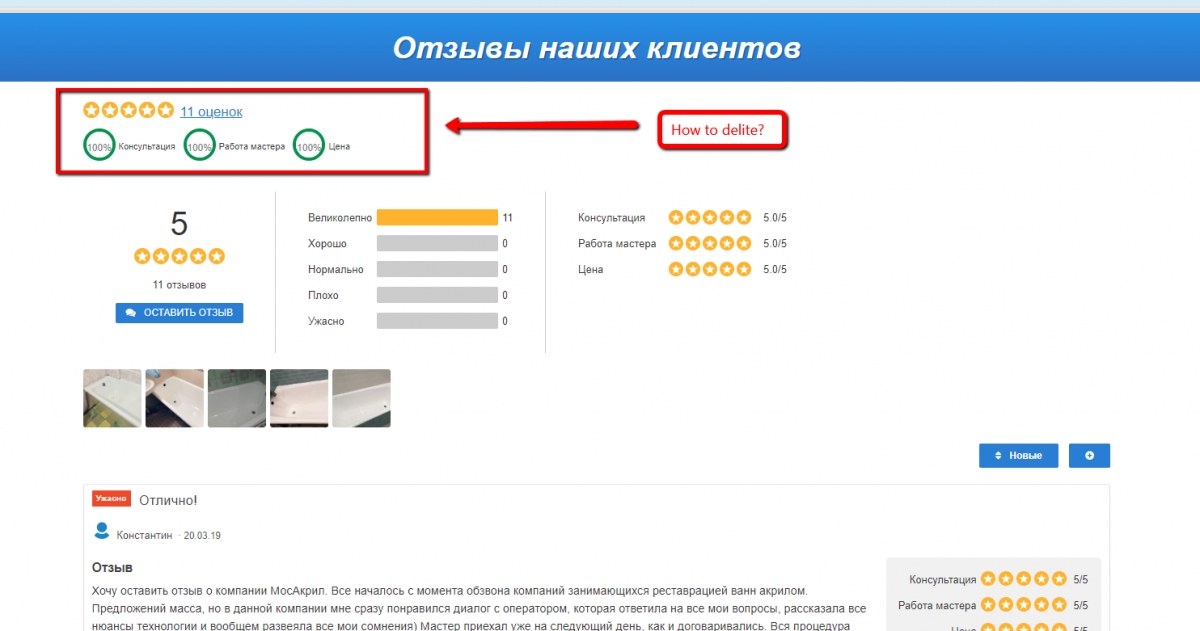Open the 11 оценок ratings link
Screen dimensions: 1200x631
(211, 112)
